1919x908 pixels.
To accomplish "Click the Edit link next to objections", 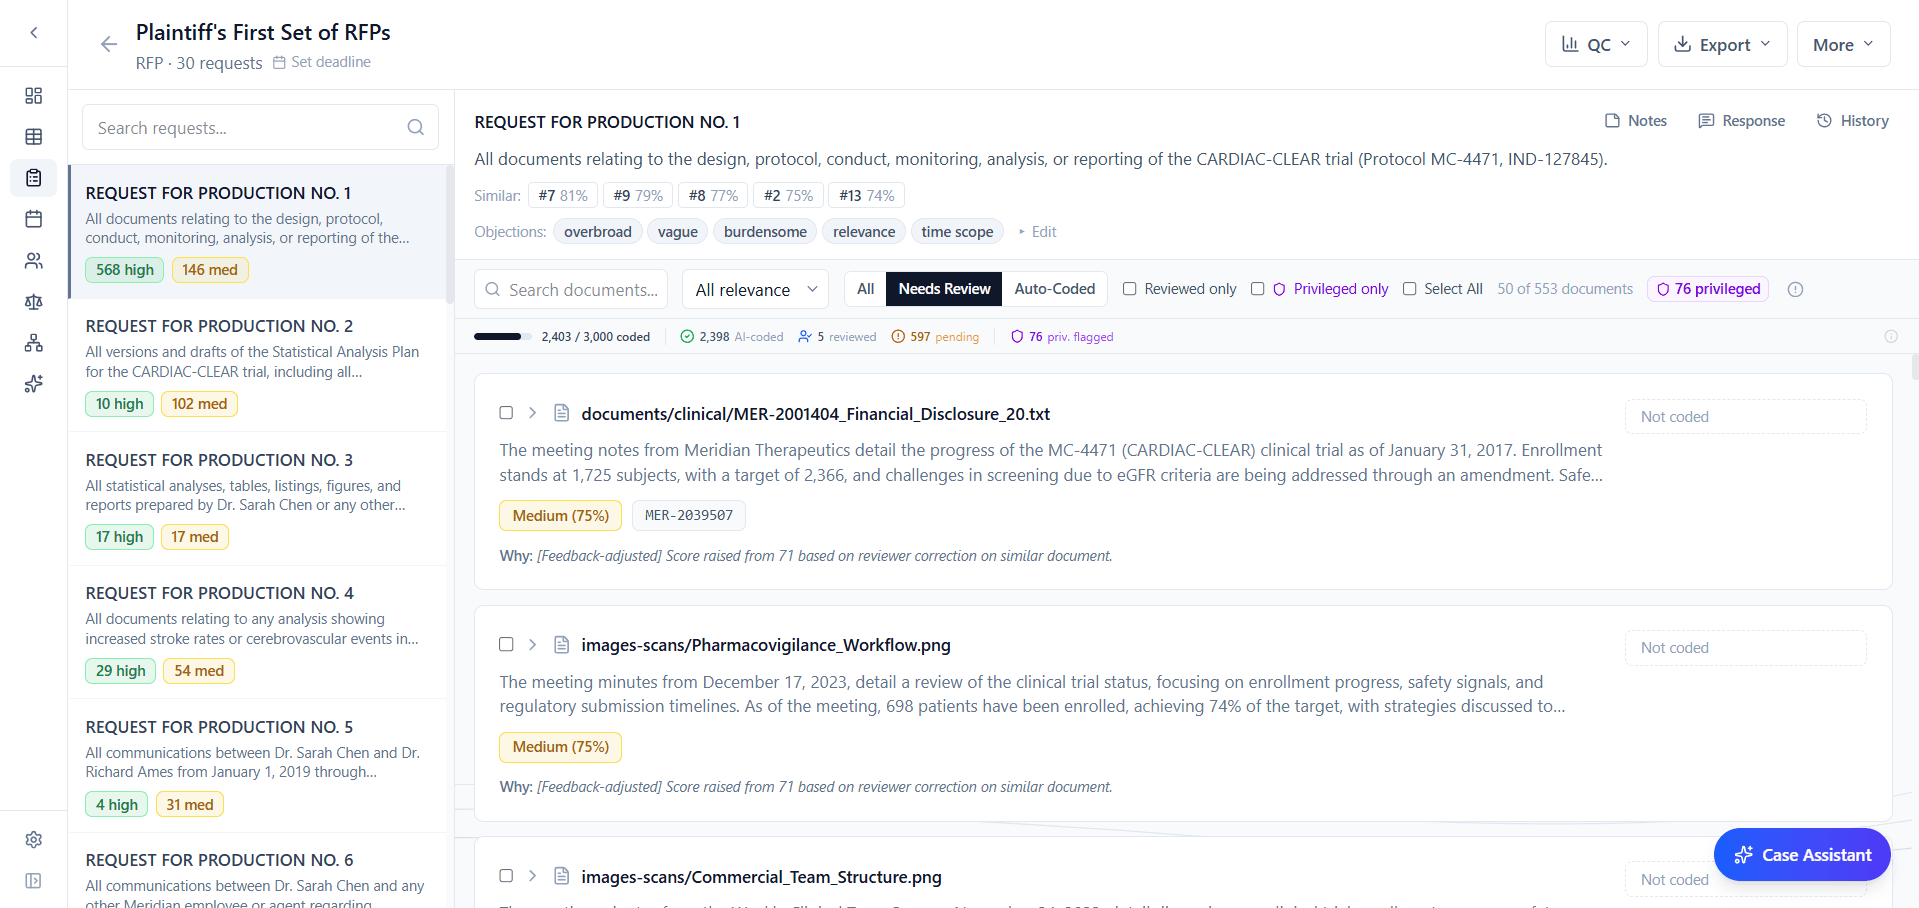I will click(1042, 231).
